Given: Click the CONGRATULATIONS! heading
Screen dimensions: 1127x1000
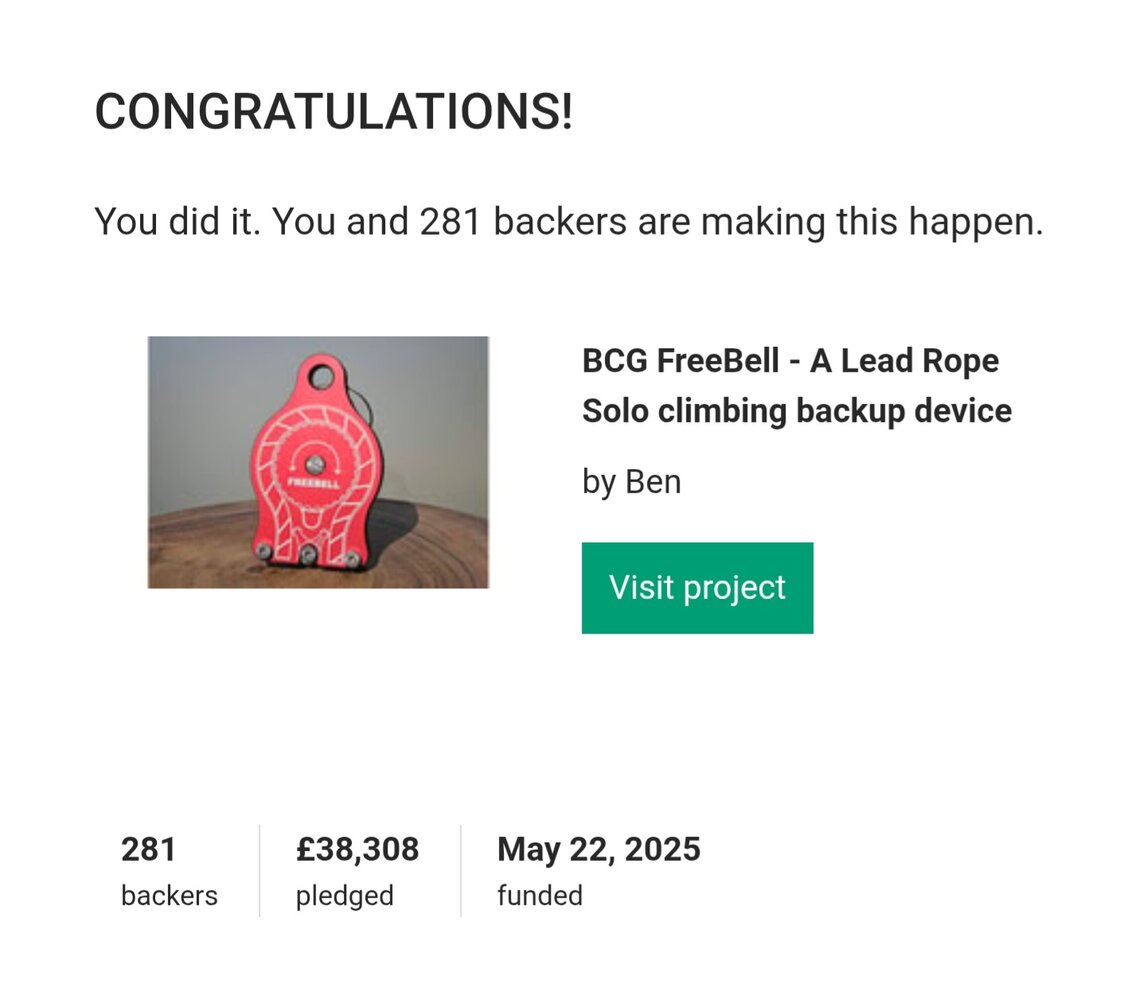Looking at the screenshot, I should (333, 112).
